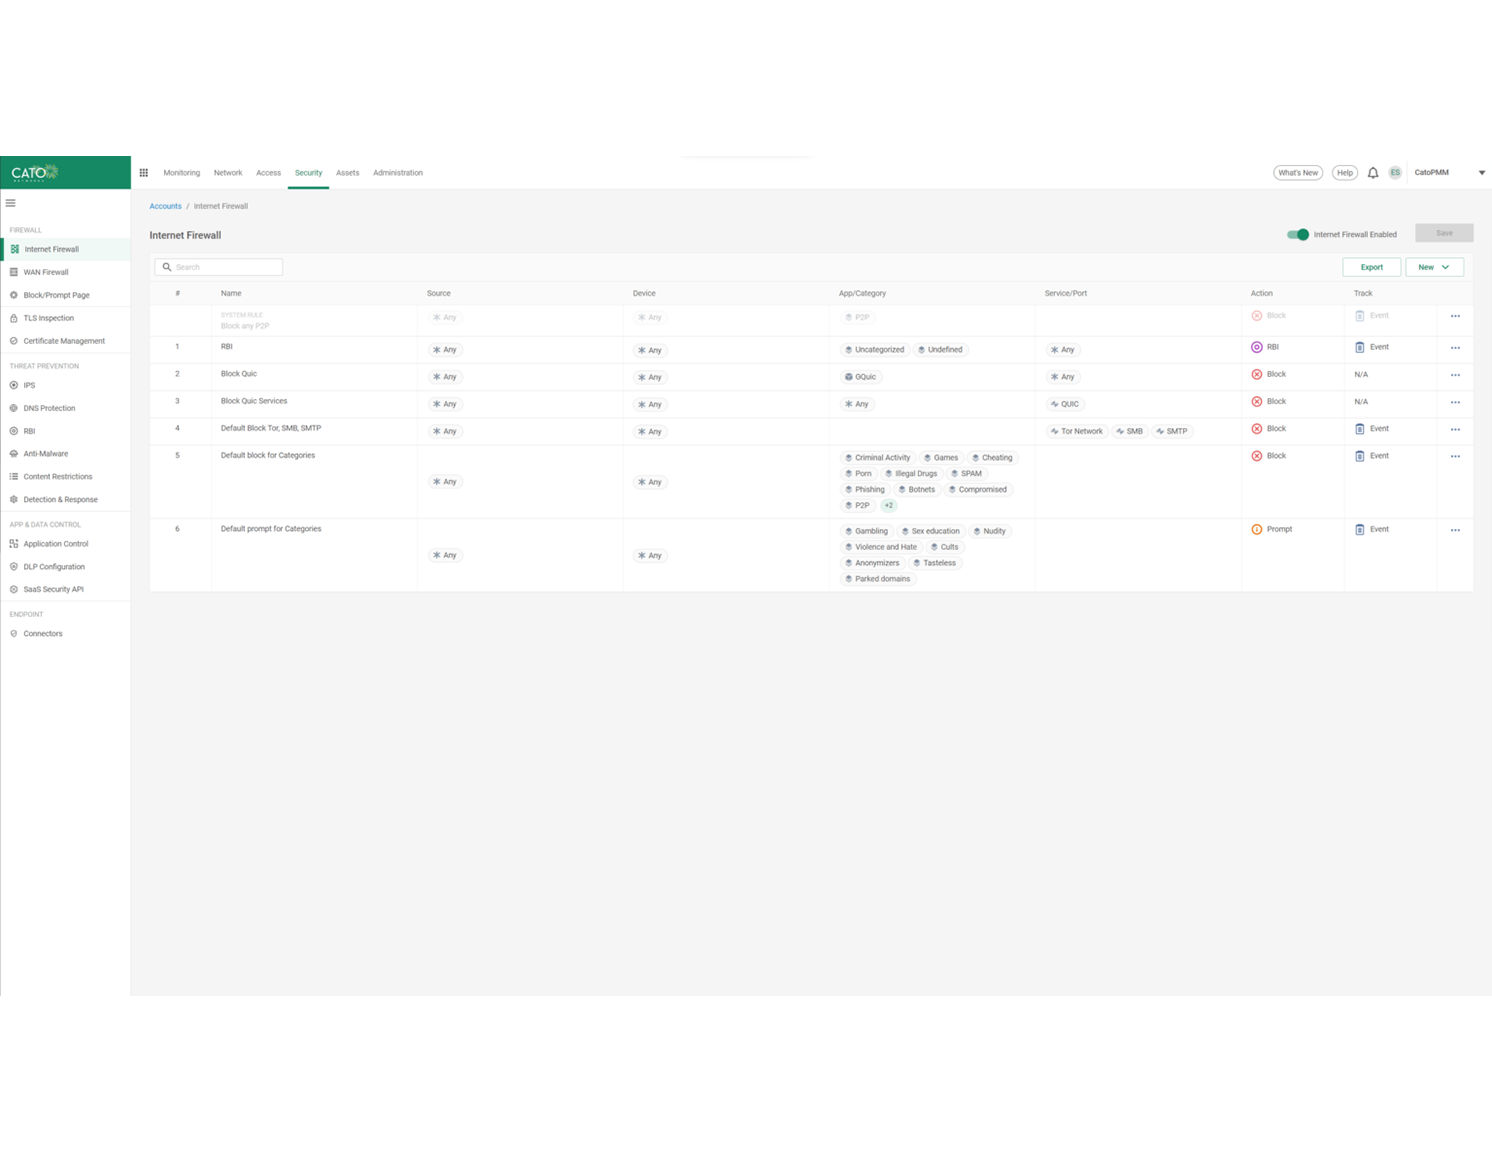Open the Administration tab

point(397,173)
